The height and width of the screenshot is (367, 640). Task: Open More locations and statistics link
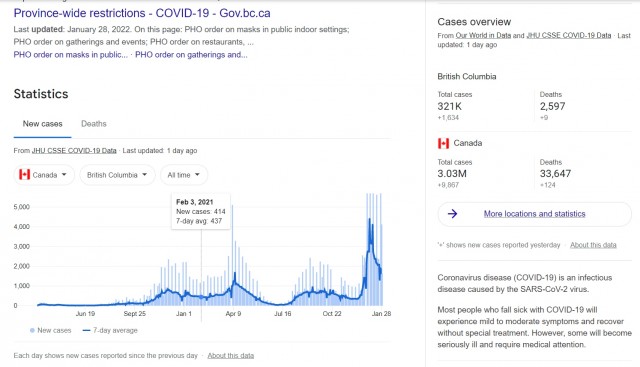(534, 214)
